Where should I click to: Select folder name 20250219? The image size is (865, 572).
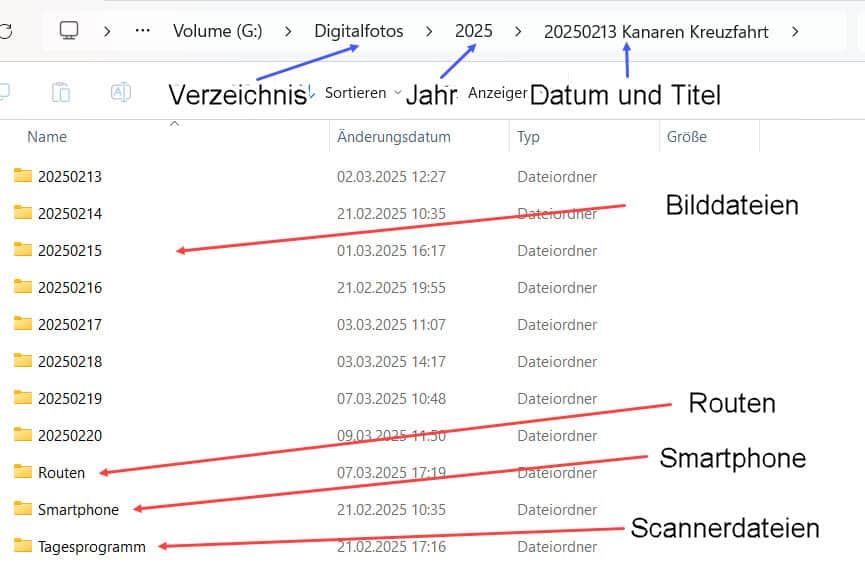tap(70, 398)
